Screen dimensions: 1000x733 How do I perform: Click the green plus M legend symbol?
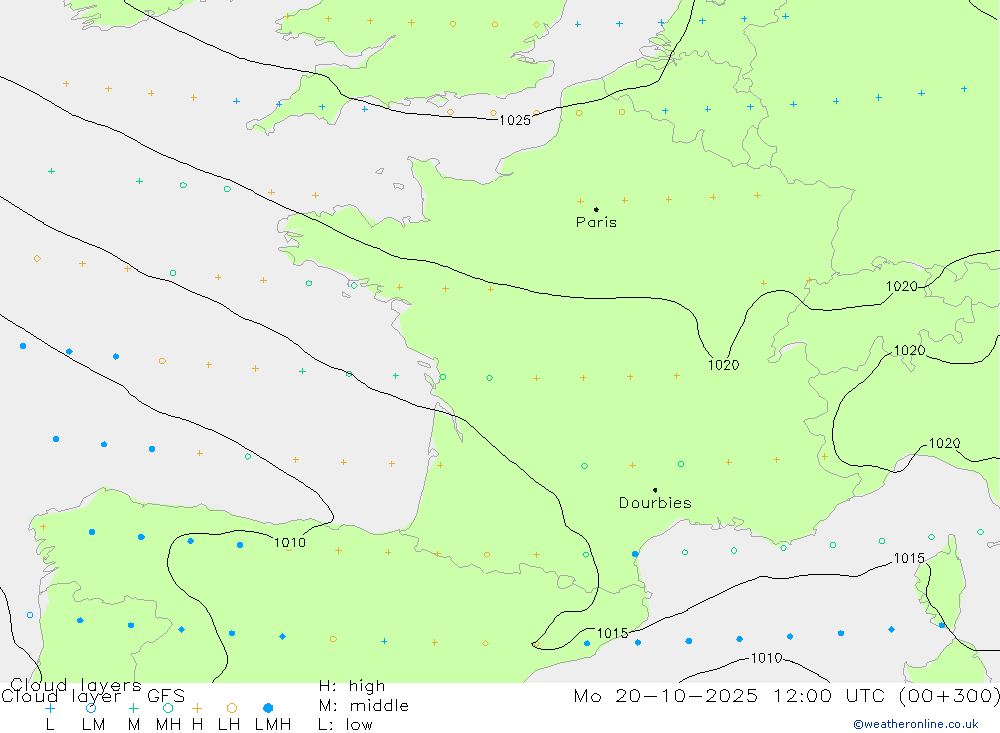click(x=133, y=708)
